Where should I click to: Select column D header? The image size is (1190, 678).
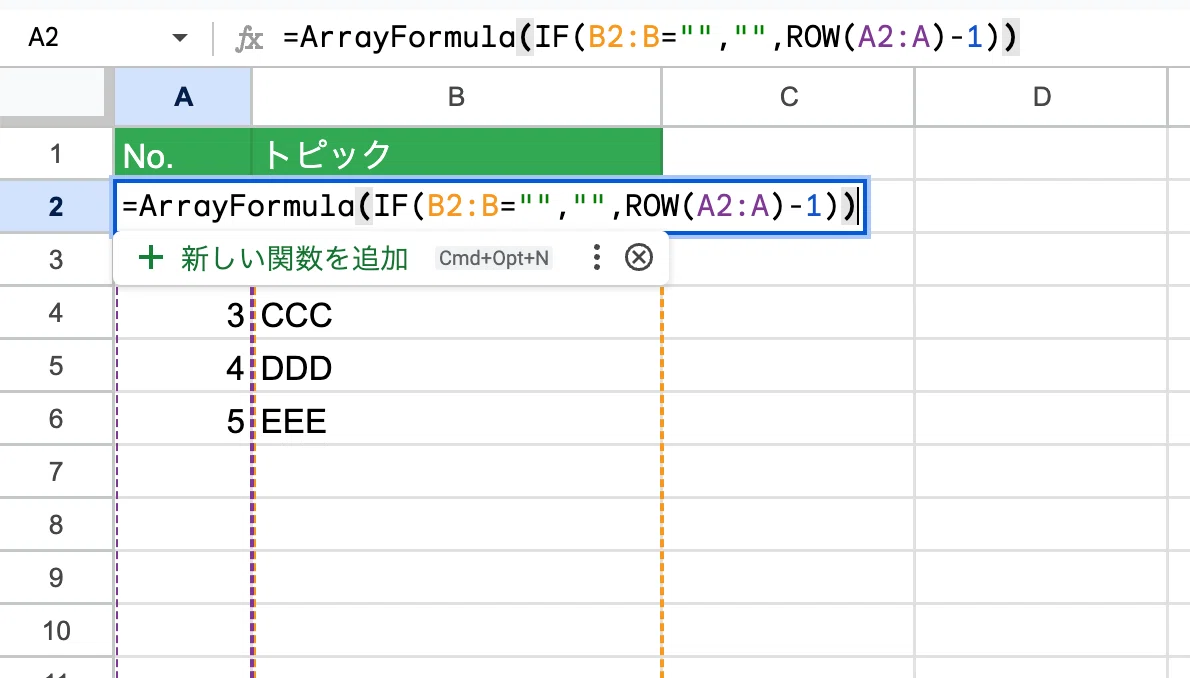tap(1041, 96)
